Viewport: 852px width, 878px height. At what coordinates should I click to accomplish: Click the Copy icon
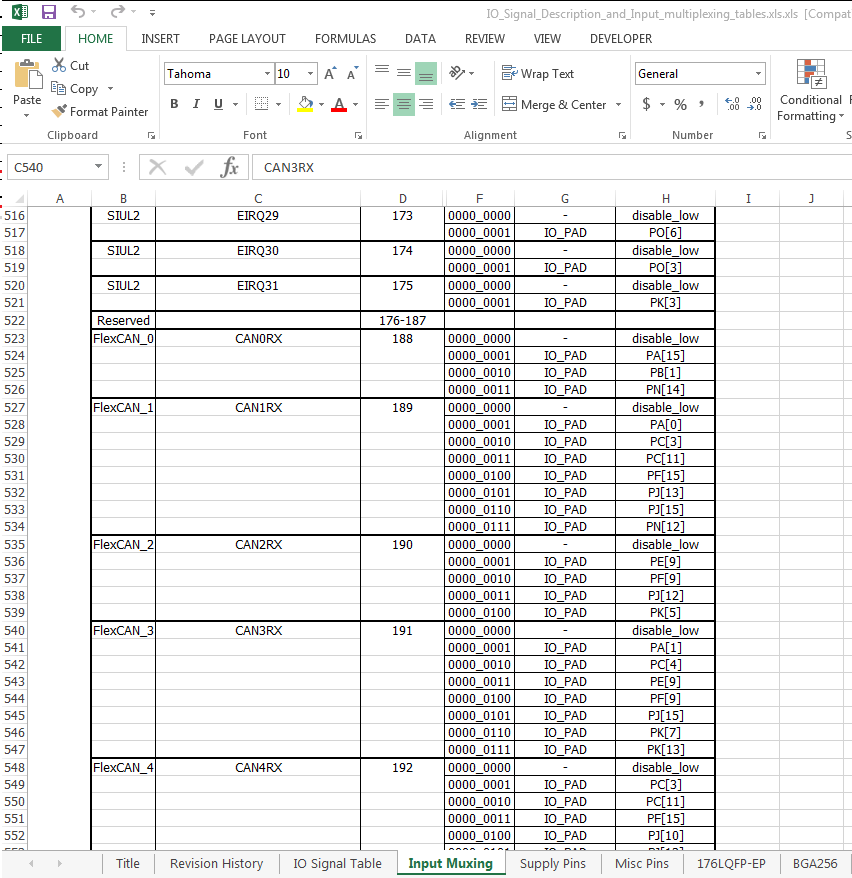point(58,88)
